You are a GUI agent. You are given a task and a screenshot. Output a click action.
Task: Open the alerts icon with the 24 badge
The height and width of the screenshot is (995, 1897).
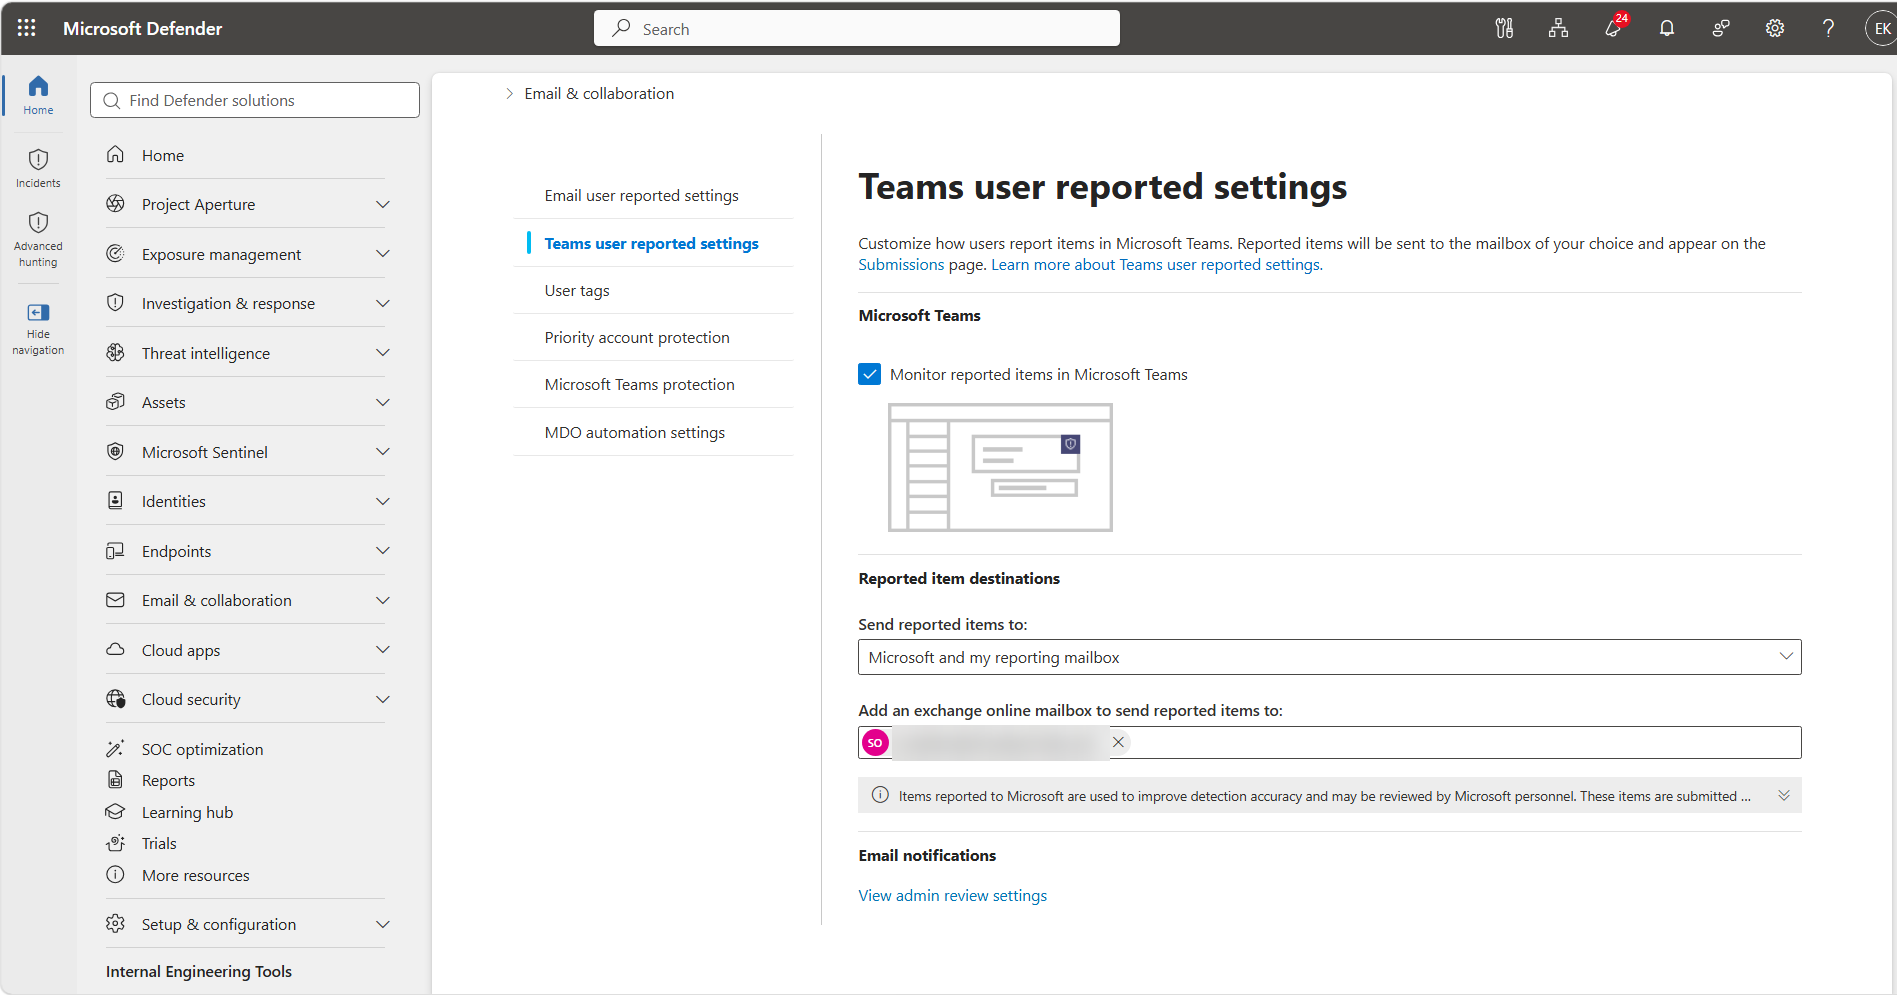click(x=1613, y=28)
